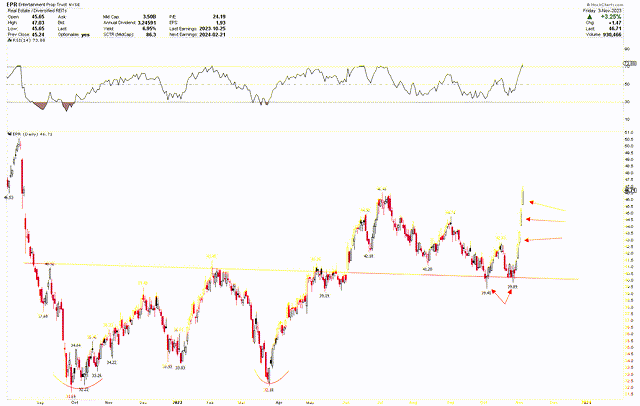Click the RSI(14) indicator legend marker

[x=9, y=40]
